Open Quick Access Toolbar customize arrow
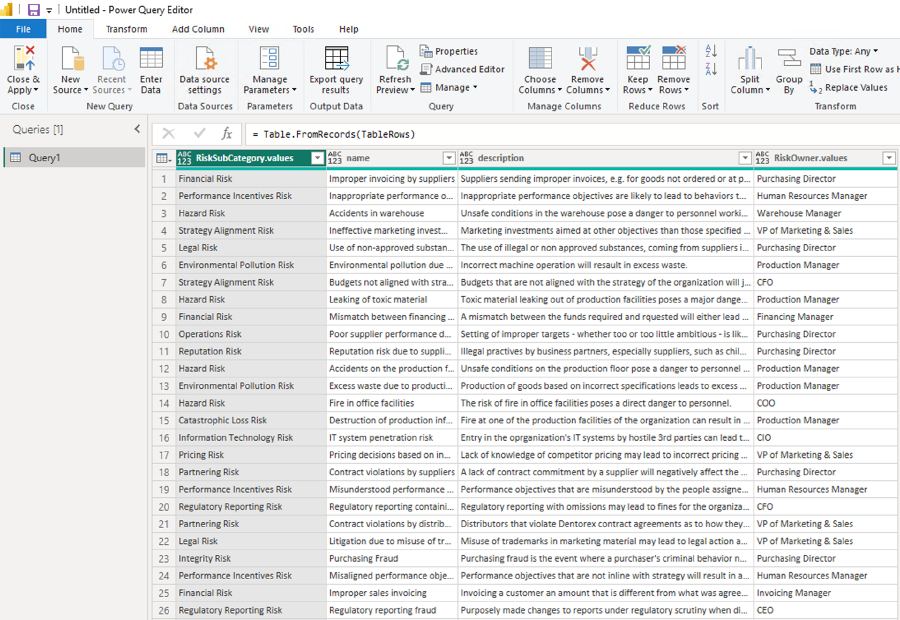This screenshot has height=620, width=900. click(x=49, y=10)
